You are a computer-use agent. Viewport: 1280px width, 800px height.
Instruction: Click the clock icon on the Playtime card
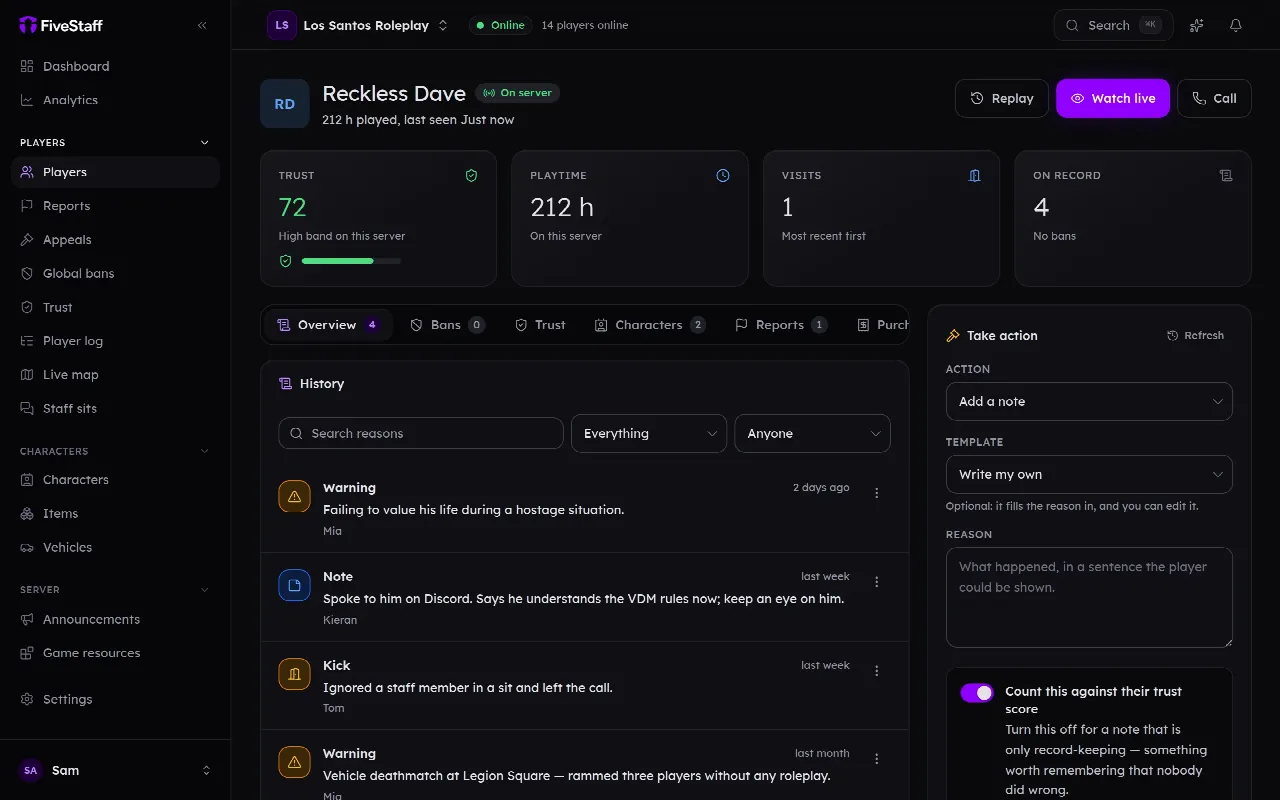tap(723, 176)
